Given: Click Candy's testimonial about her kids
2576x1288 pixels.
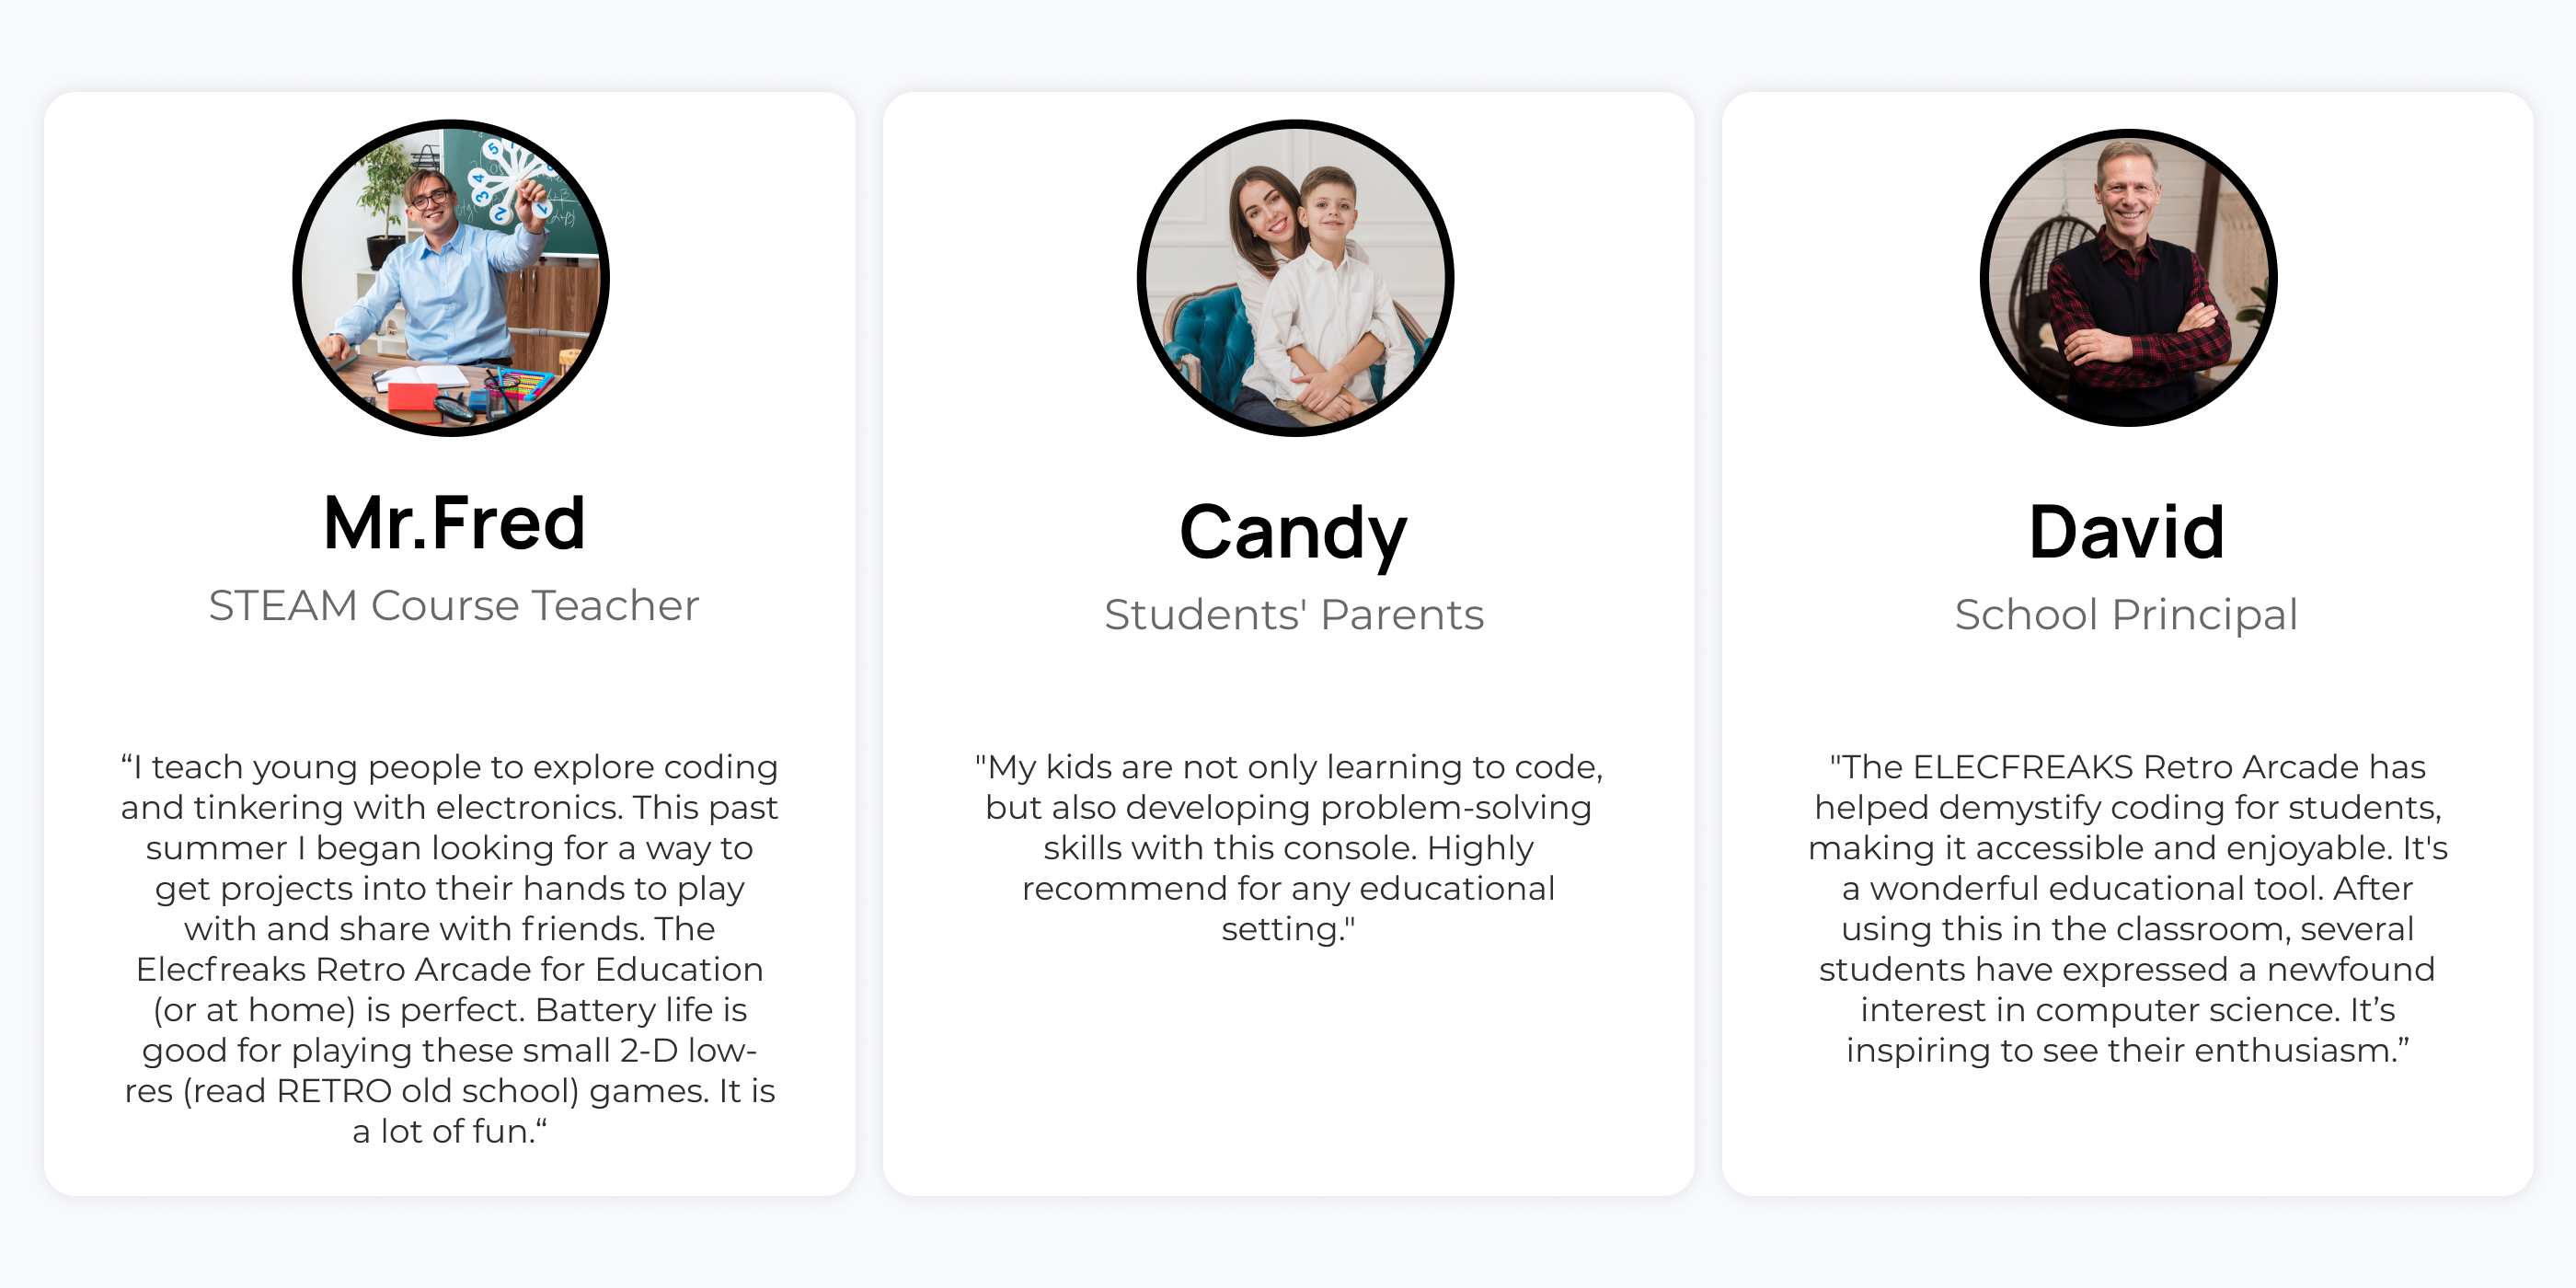Looking at the screenshot, I should click(x=1288, y=847).
